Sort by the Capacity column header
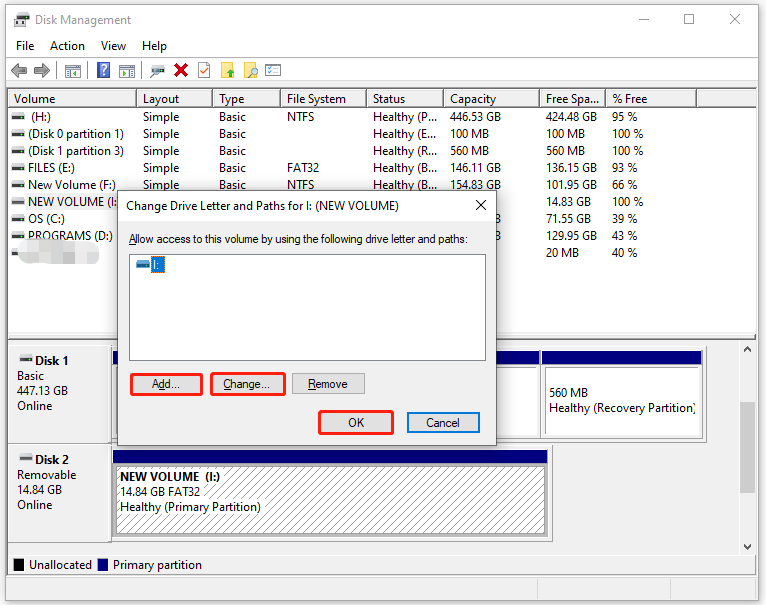 pos(491,99)
